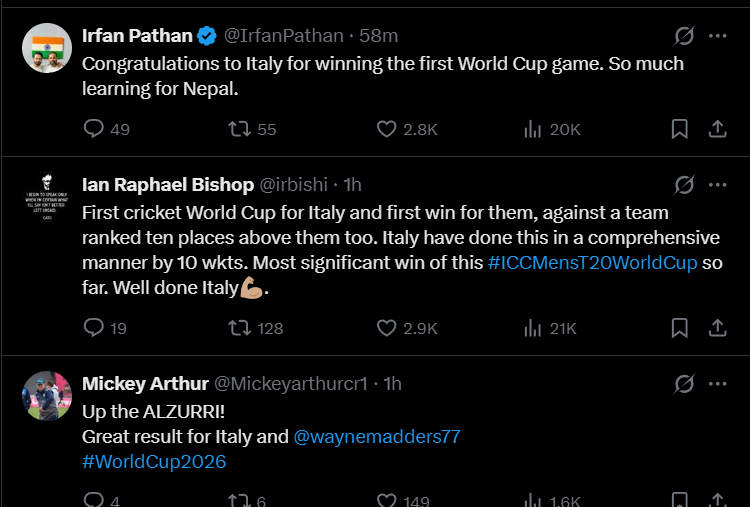Open more options for Irfan Pathan's tweet
Viewport: 750px width, 507px height.
click(717, 36)
